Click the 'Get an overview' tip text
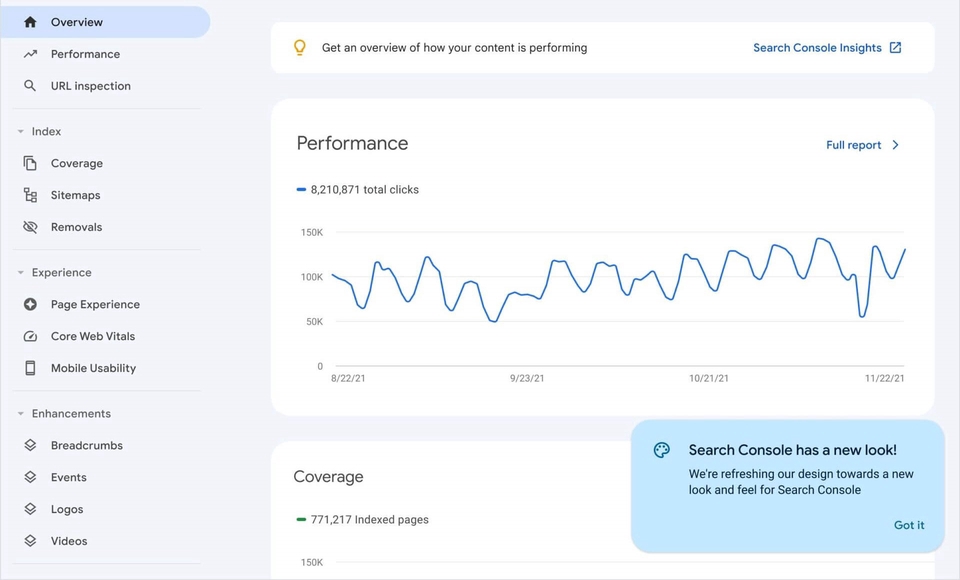 point(454,48)
